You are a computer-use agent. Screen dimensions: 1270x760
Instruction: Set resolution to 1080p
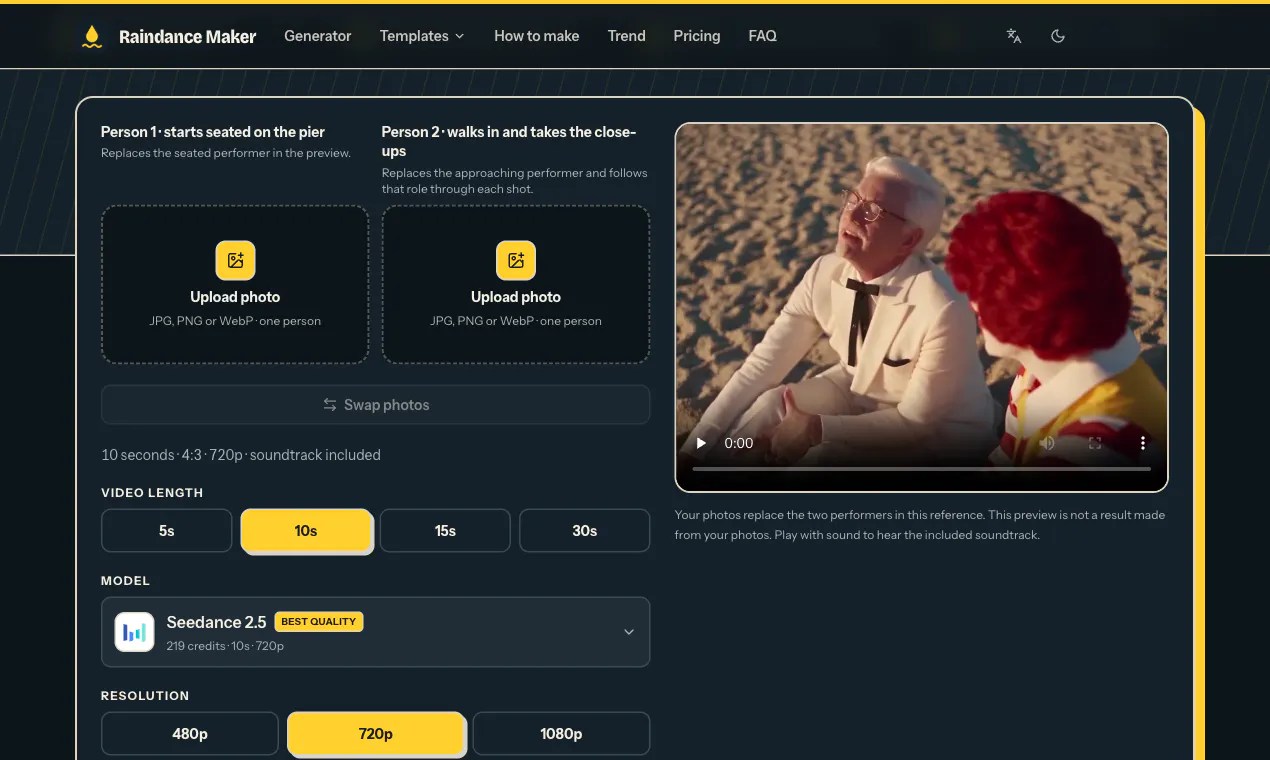pos(561,734)
